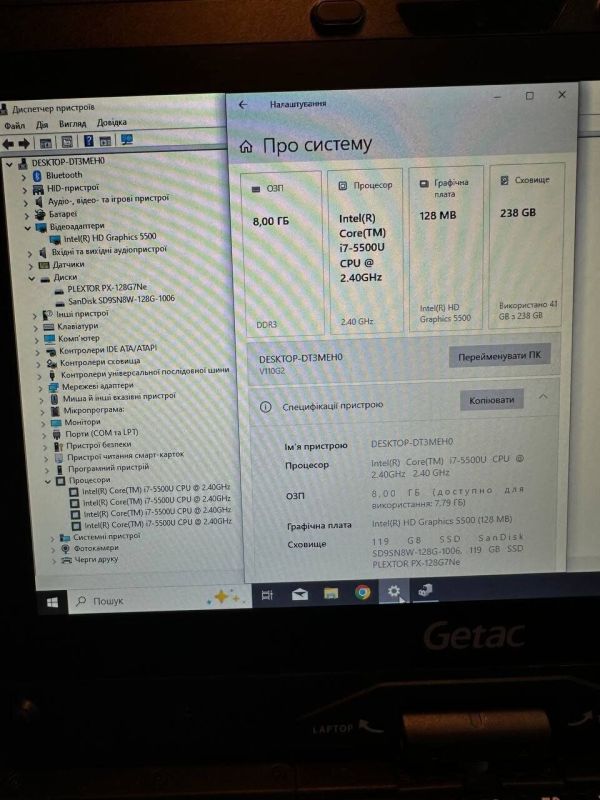The height and width of the screenshot is (800, 600).
Task: Open File Explorer from taskbar
Action: (x=331, y=593)
